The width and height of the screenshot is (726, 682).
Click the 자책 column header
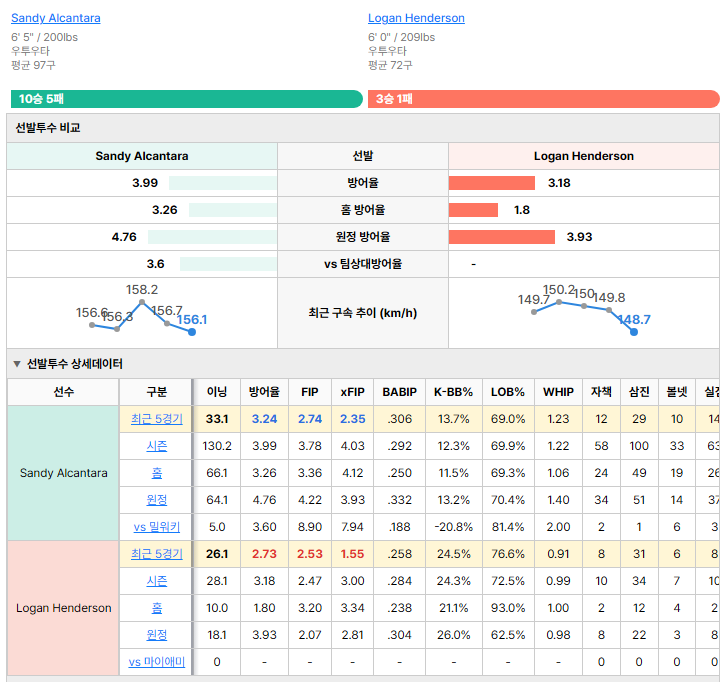click(x=601, y=392)
